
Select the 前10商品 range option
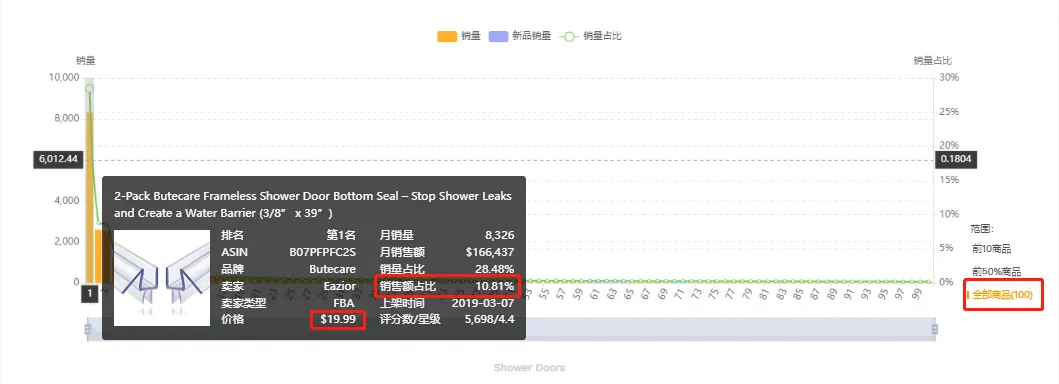click(991, 249)
